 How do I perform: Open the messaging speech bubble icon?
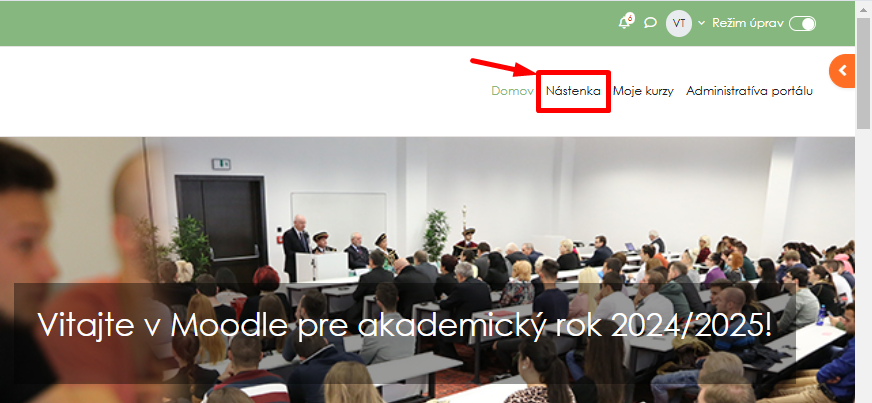650,23
